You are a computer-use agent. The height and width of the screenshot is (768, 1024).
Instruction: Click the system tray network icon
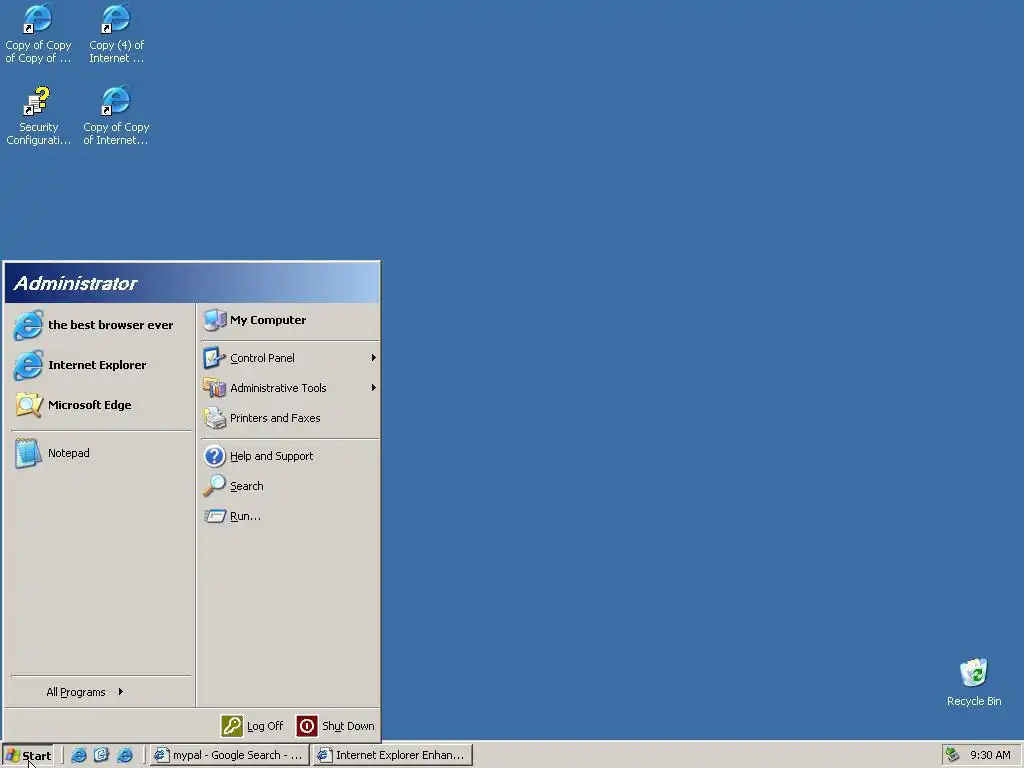coord(953,755)
